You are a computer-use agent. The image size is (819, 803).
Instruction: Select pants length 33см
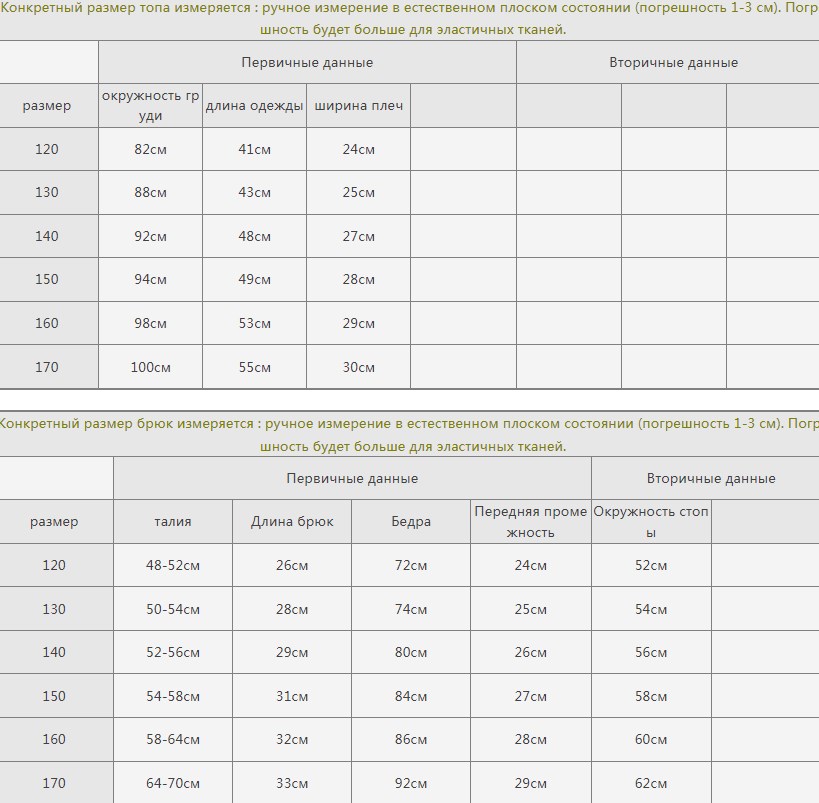292,784
